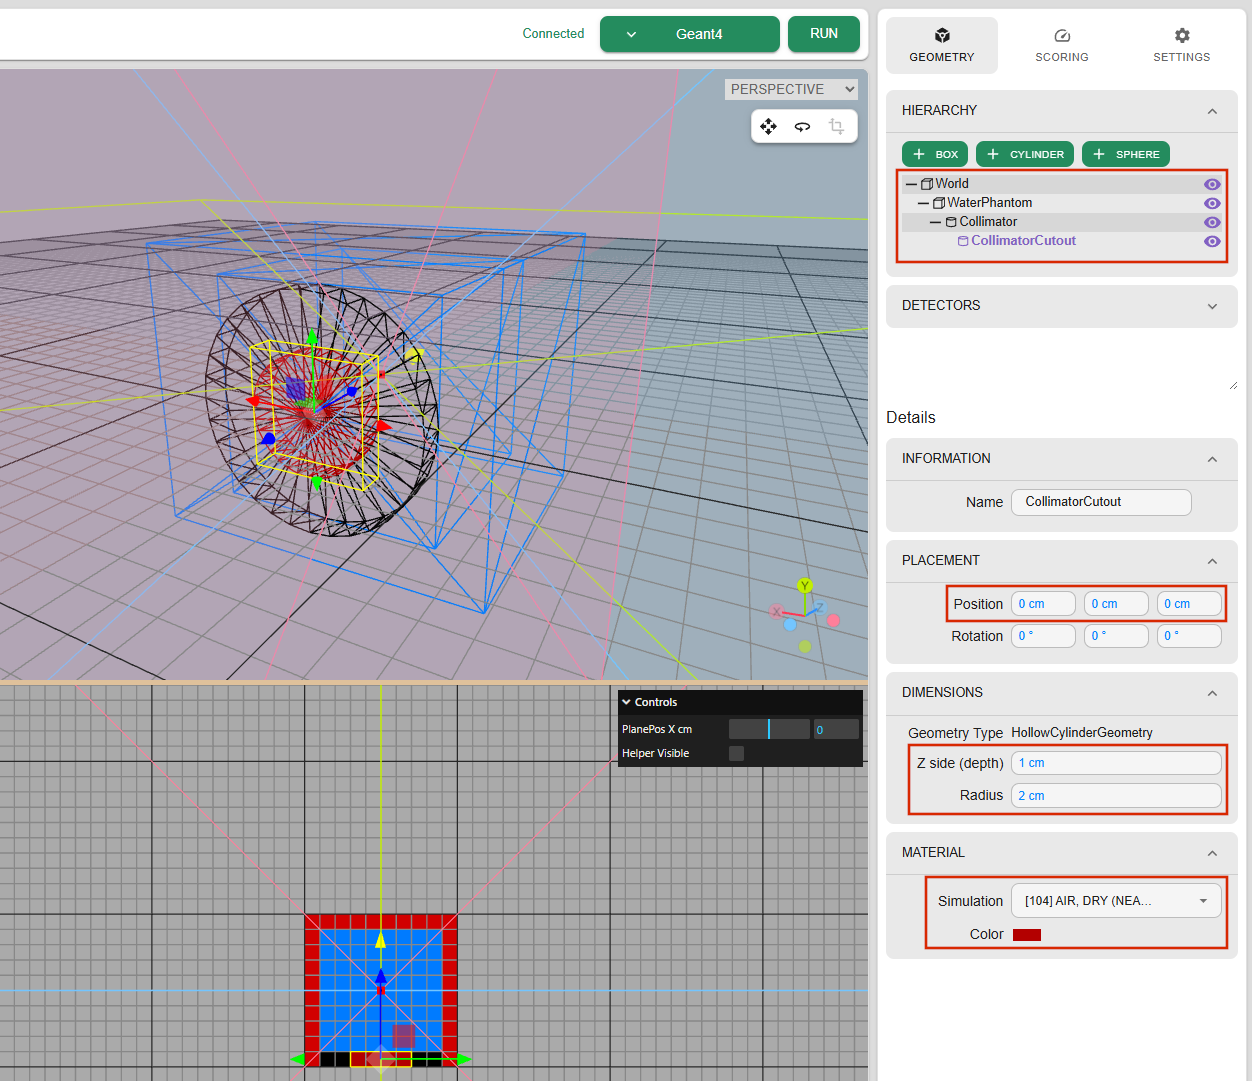Viewport: 1252px width, 1081px height.
Task: Add a new Cylinder figure
Action: [1025, 154]
